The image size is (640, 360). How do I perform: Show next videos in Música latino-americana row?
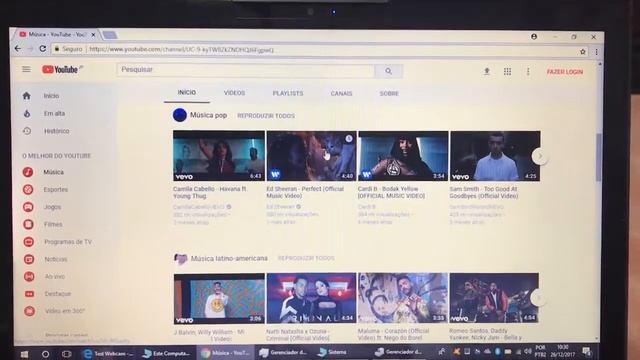pos(538,298)
